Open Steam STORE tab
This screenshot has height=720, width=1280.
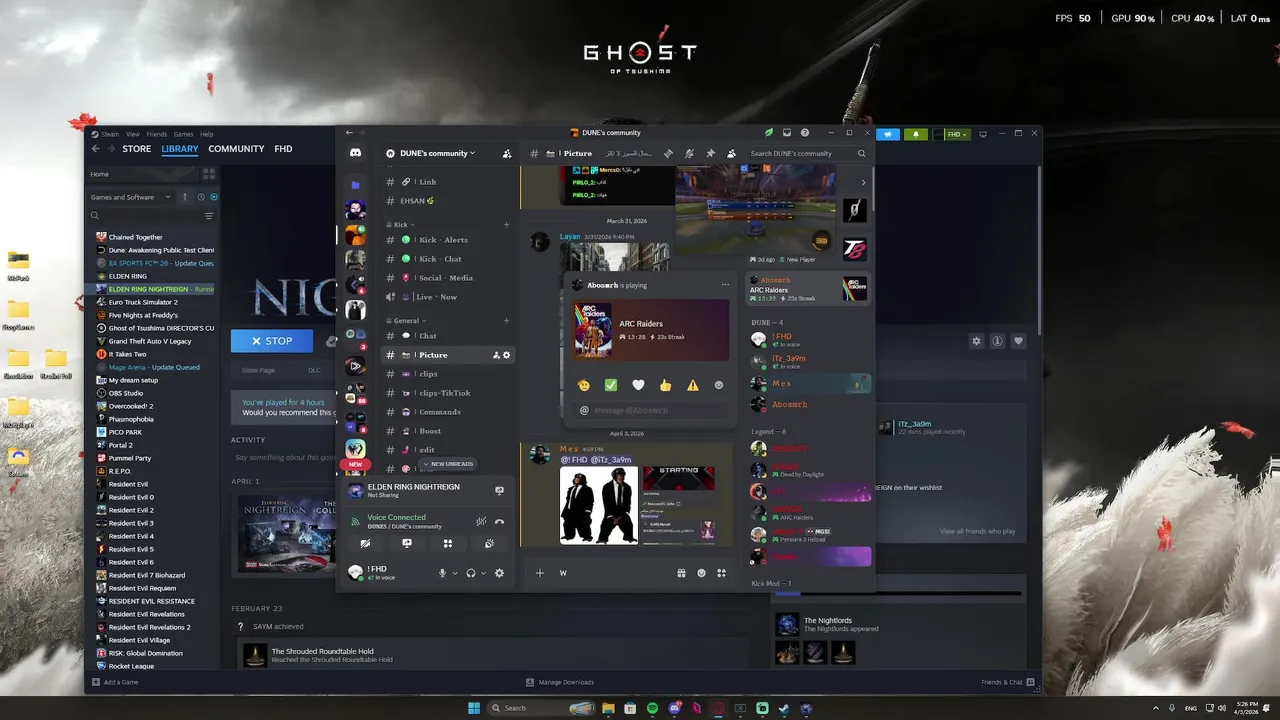(x=137, y=149)
